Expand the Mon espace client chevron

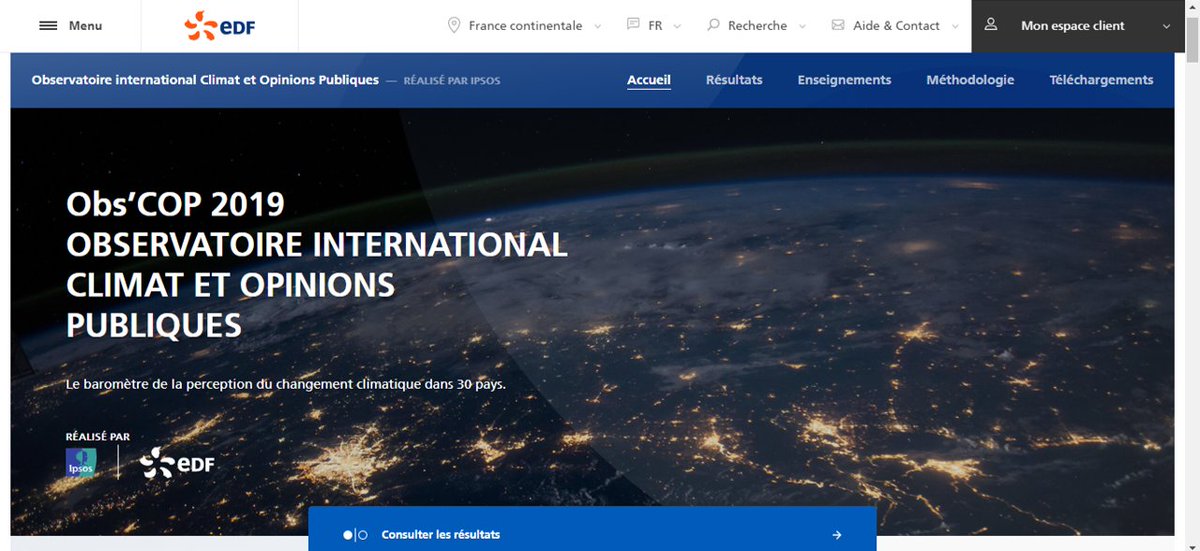(1167, 27)
